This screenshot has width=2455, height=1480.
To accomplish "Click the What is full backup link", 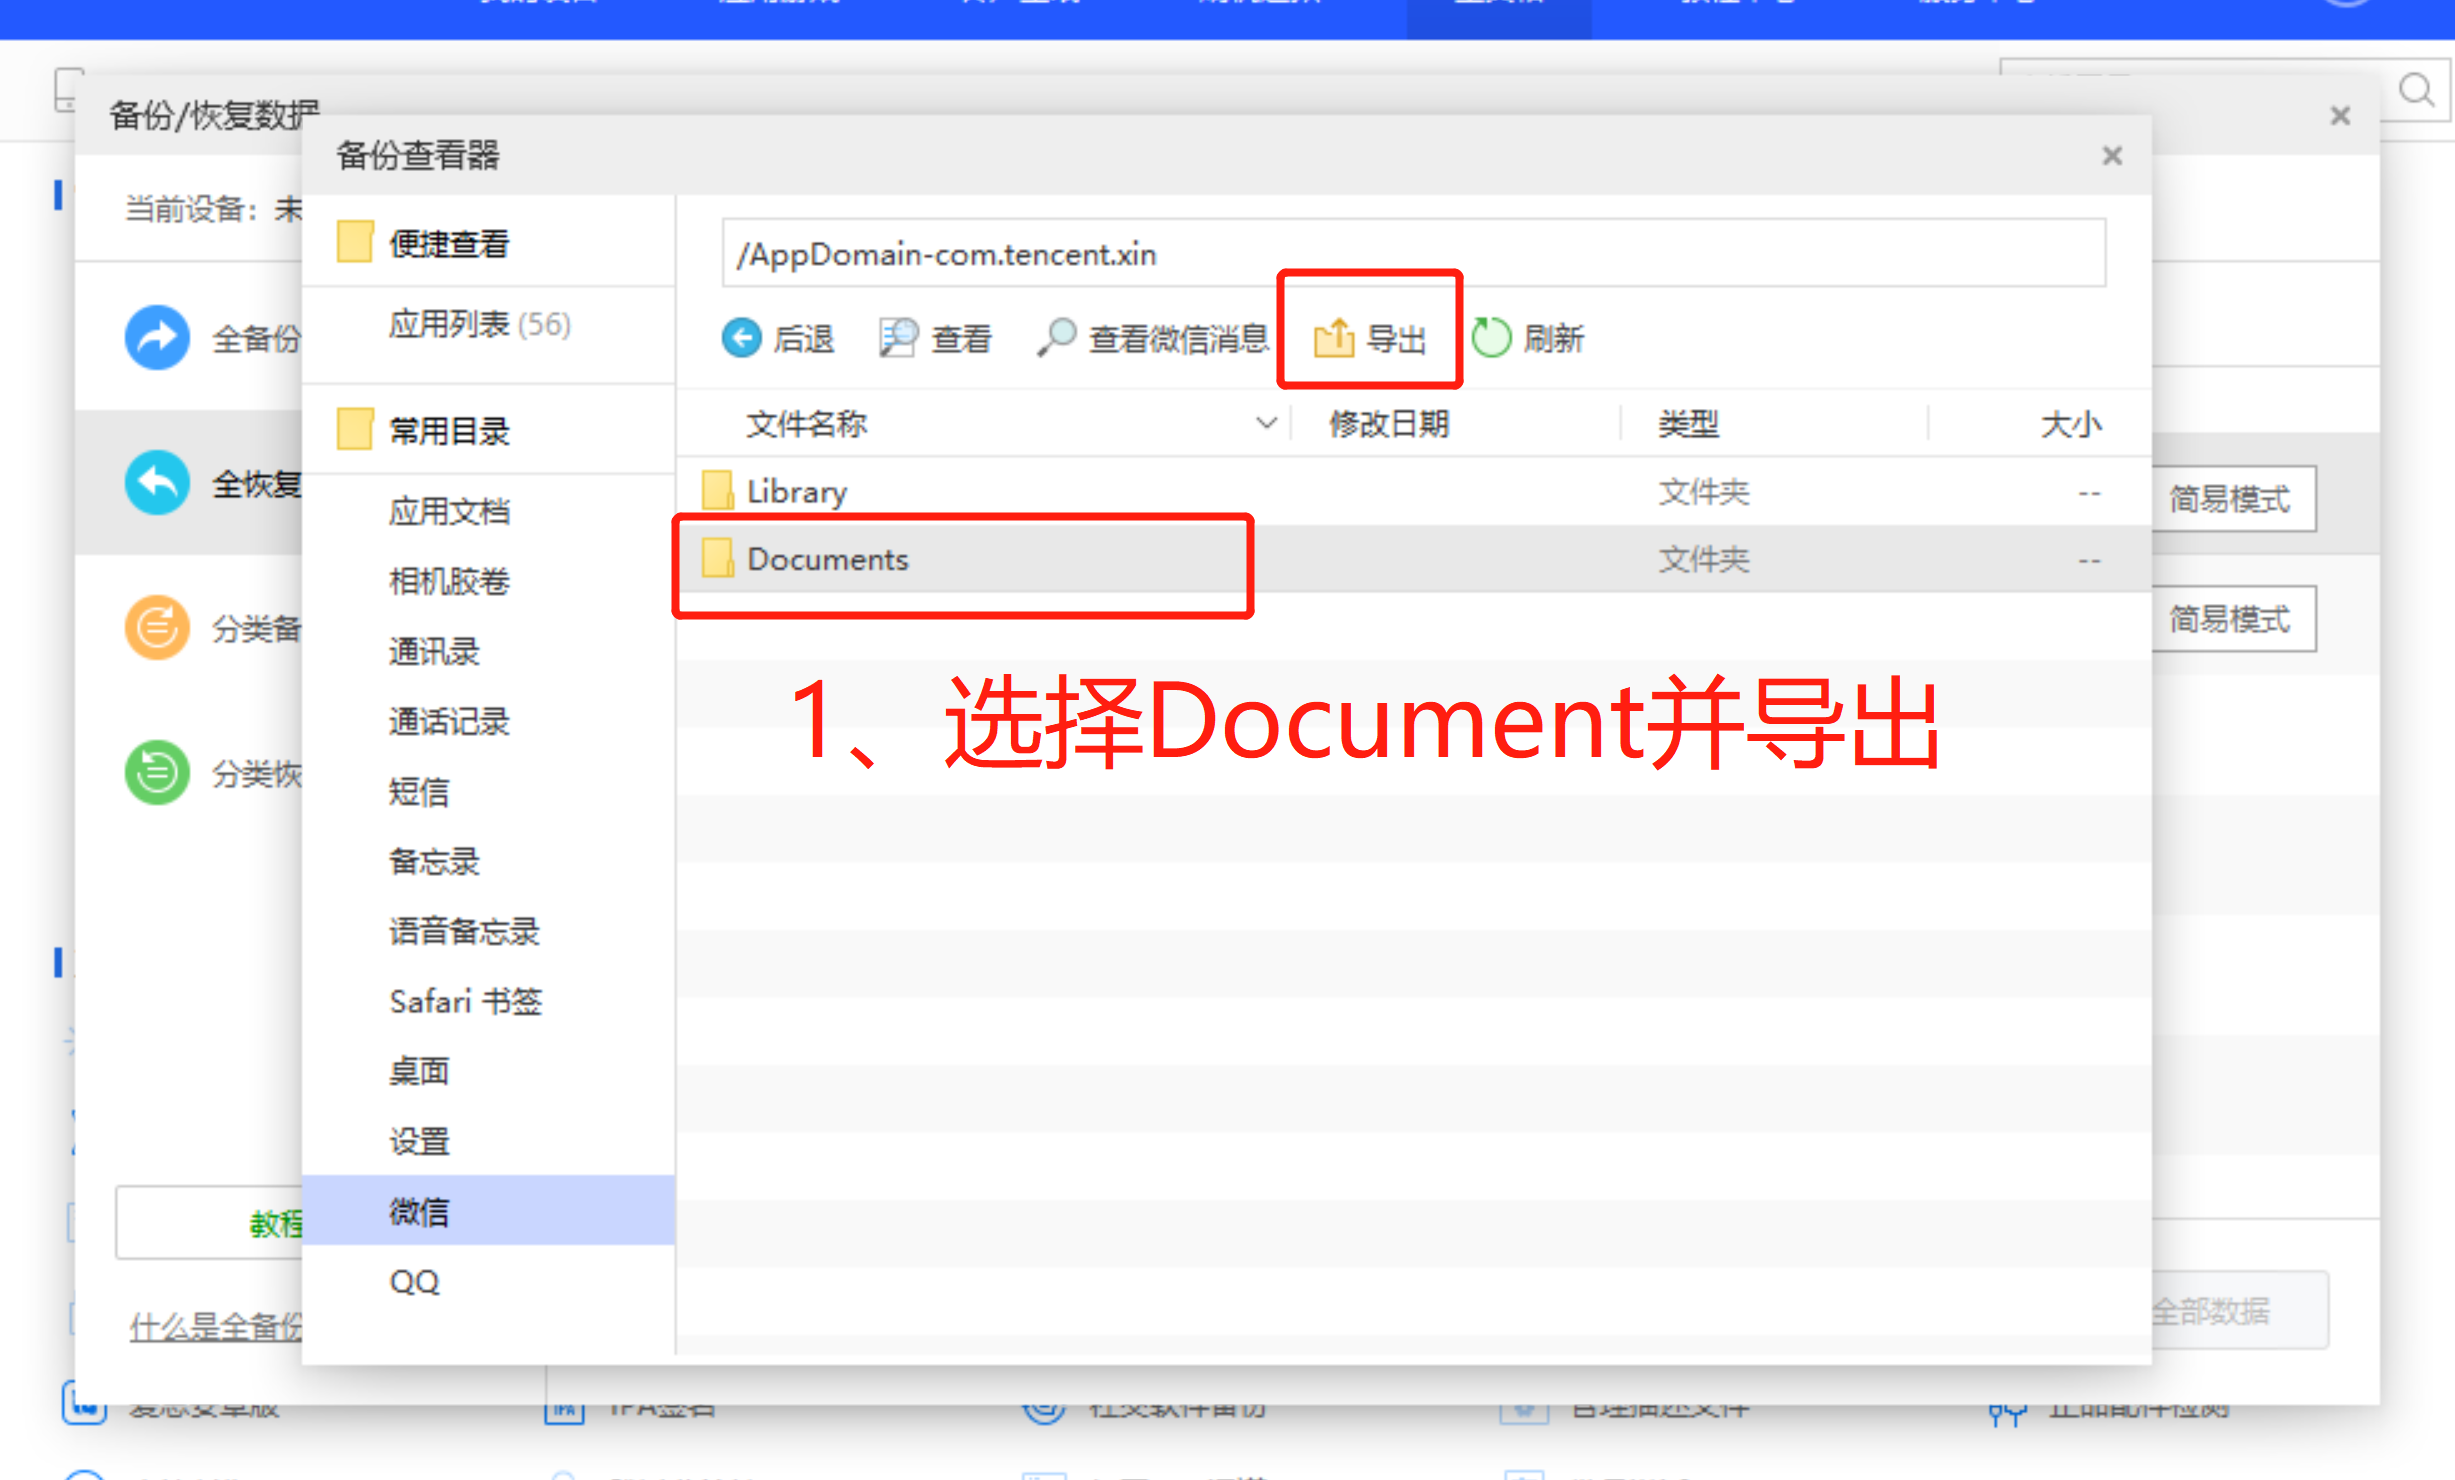I will coord(215,1328).
